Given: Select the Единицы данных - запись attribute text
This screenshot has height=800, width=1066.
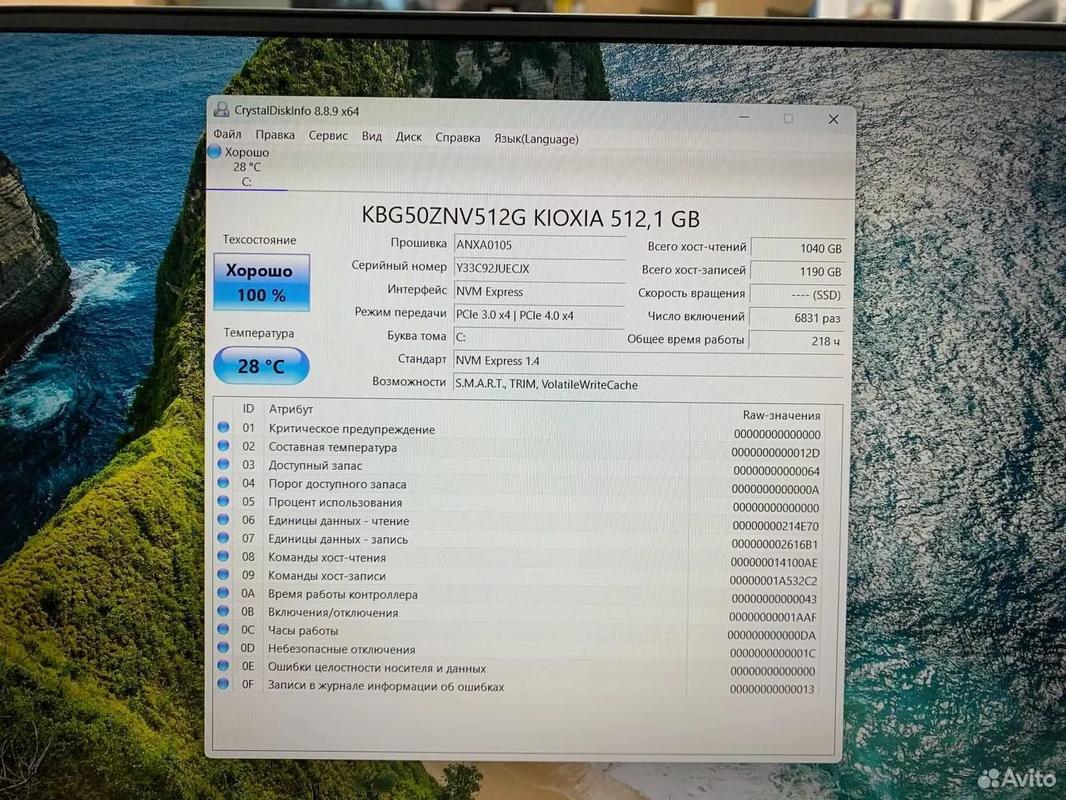Looking at the screenshot, I should (x=338, y=539).
